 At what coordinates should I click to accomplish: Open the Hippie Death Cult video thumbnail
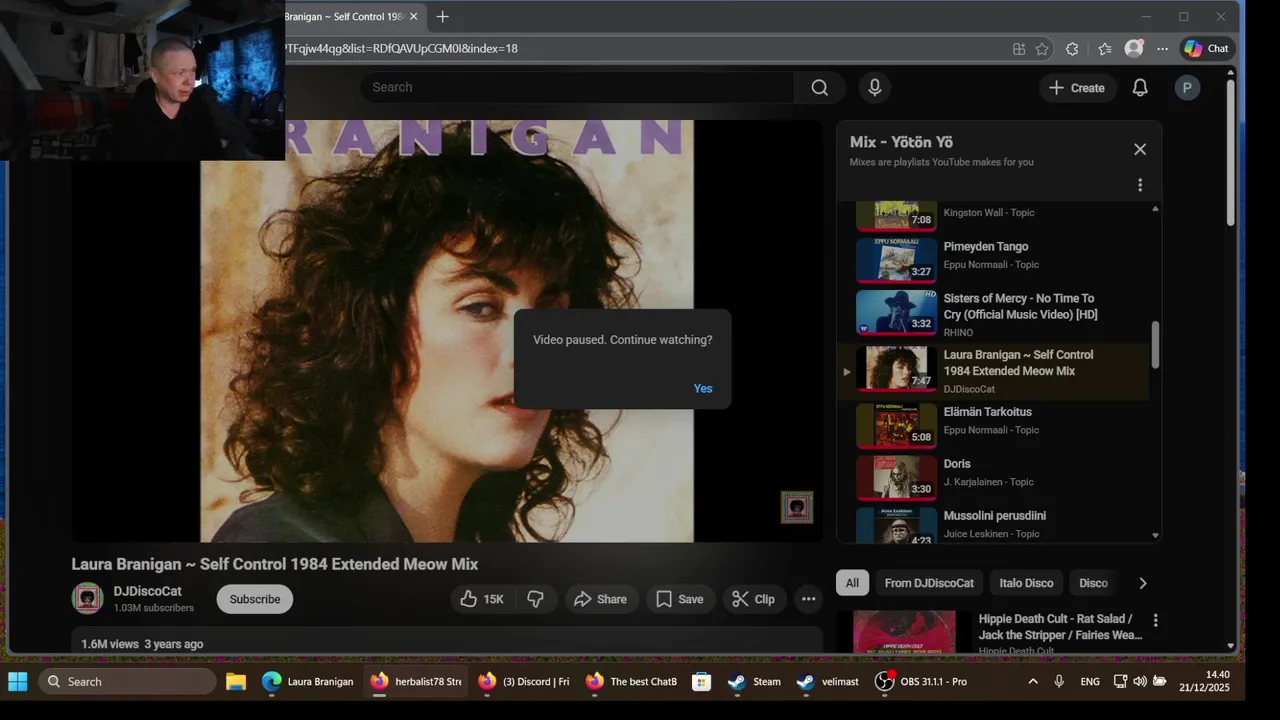click(x=905, y=633)
